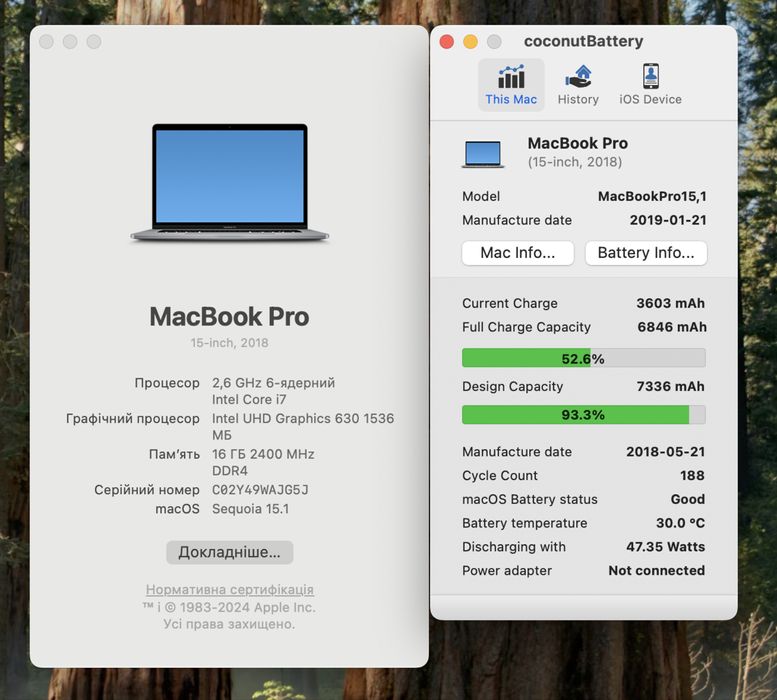Image resolution: width=777 pixels, height=700 pixels.
Task: Select the serial number C02Y49WAJG5J
Action: (x=260, y=490)
